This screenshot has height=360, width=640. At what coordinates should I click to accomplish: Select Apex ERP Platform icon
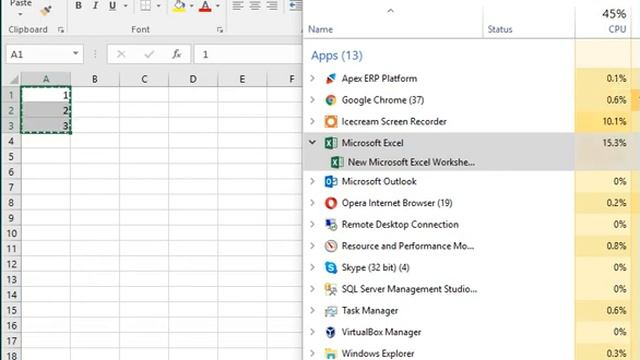tap(331, 78)
